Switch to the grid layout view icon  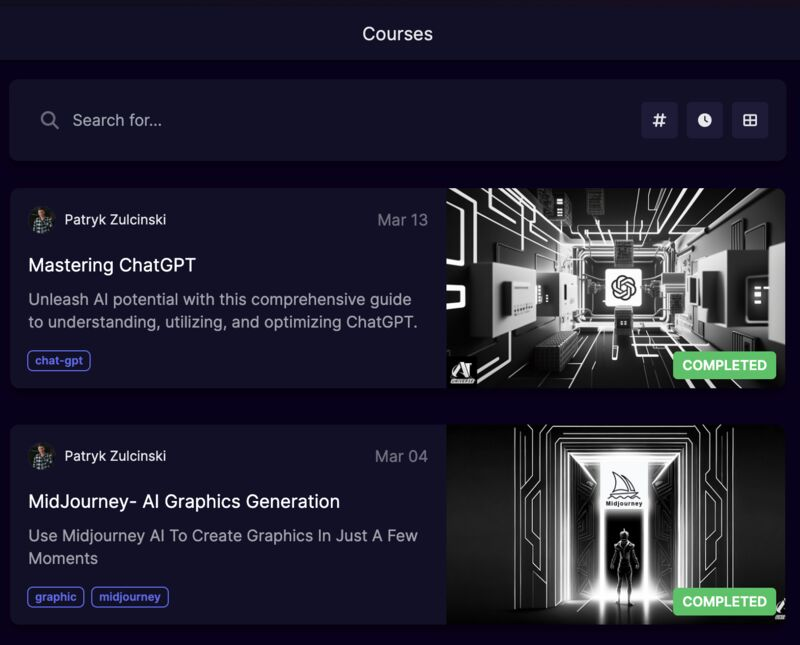(750, 120)
